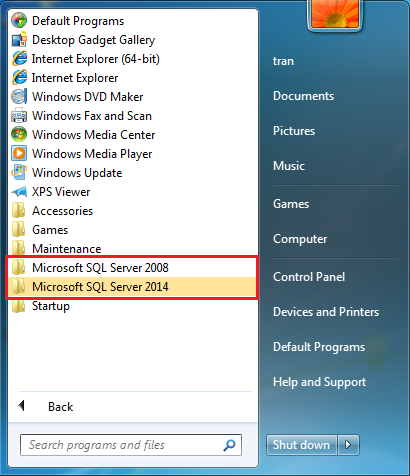The image size is (410, 476).
Task: Go Back to the previous menu
Action: point(47,406)
